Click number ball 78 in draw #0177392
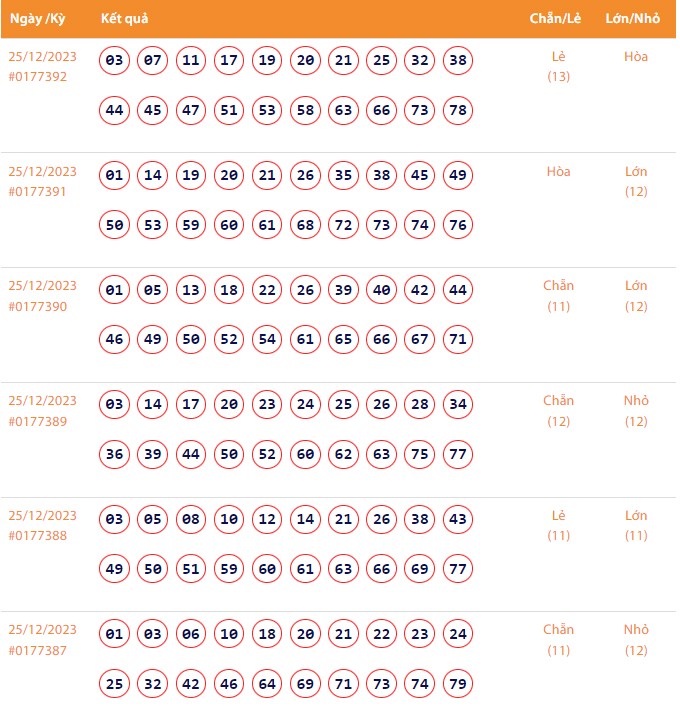680x710 pixels. (x=458, y=110)
